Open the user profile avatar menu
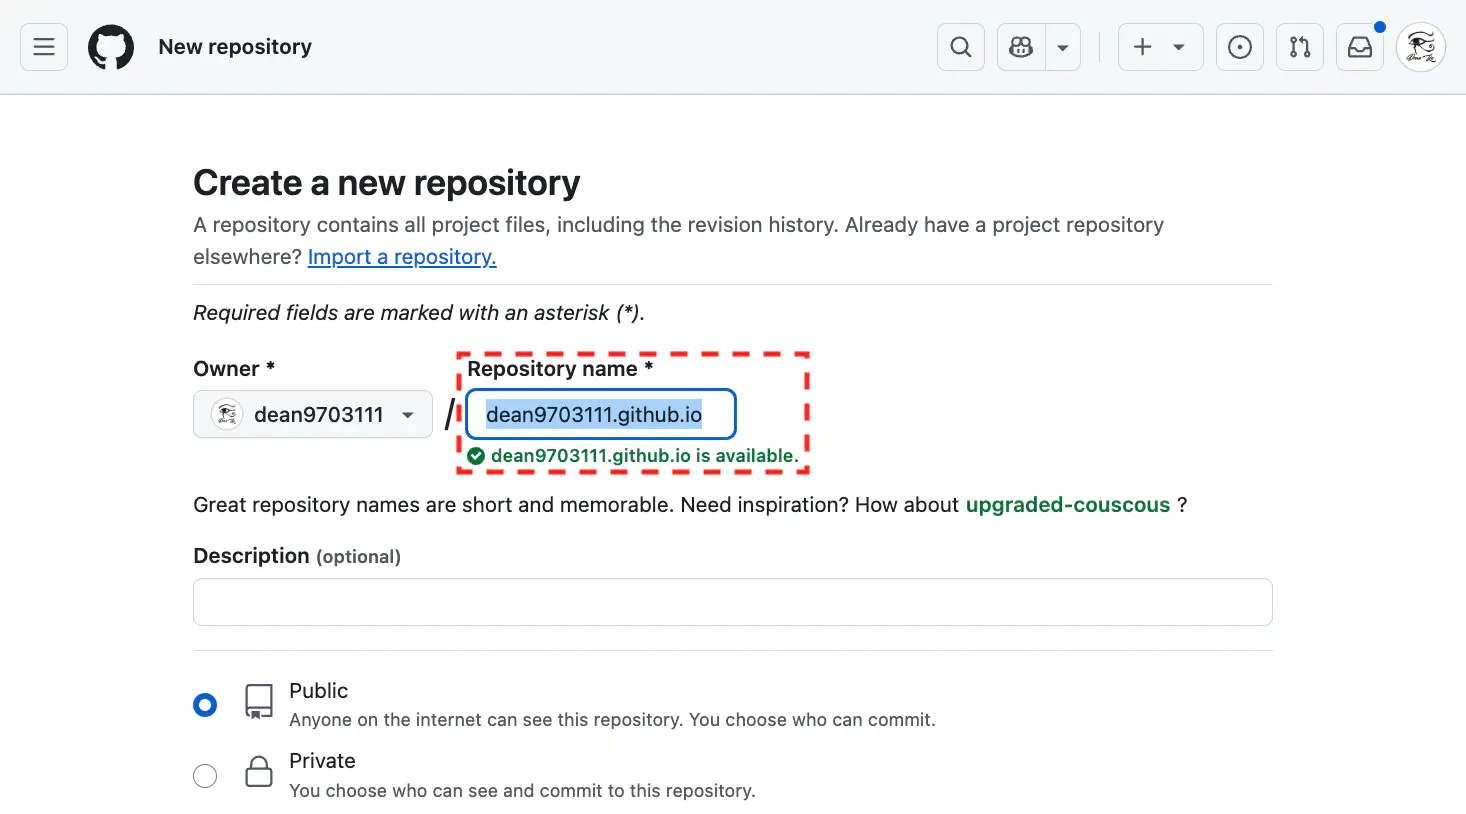This screenshot has width=1466, height=814. pos(1421,47)
